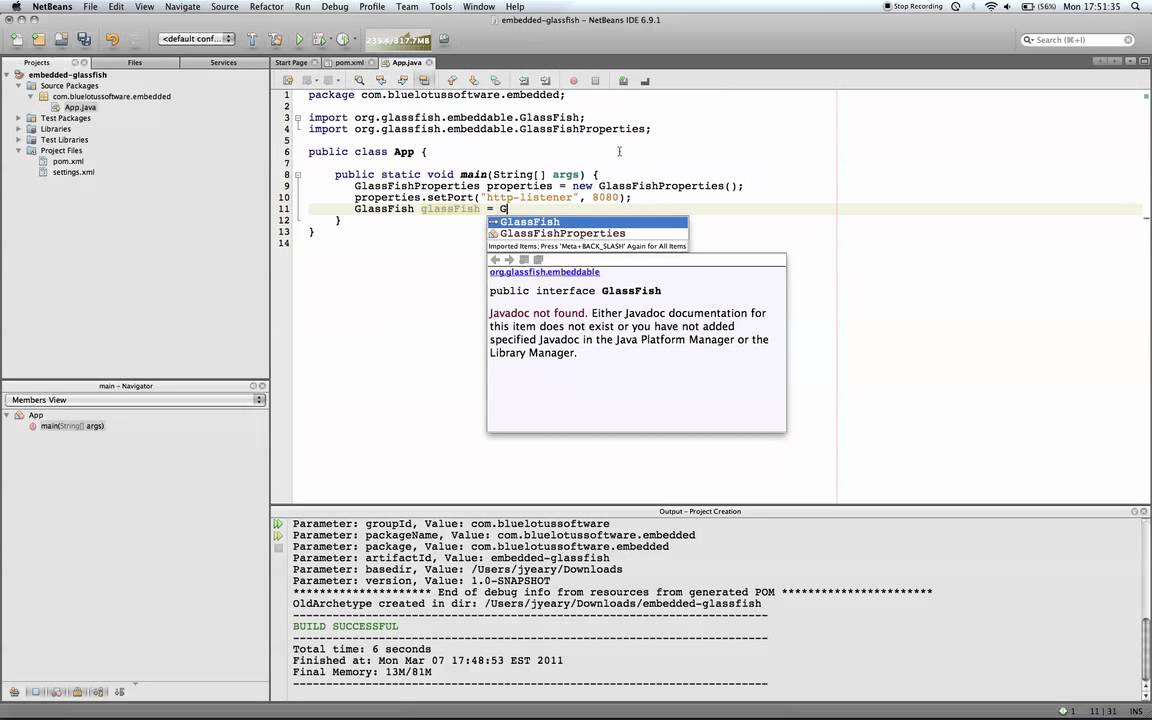1152x720 pixels.
Task: Click Shift Line Right editor icon
Action: (545, 81)
